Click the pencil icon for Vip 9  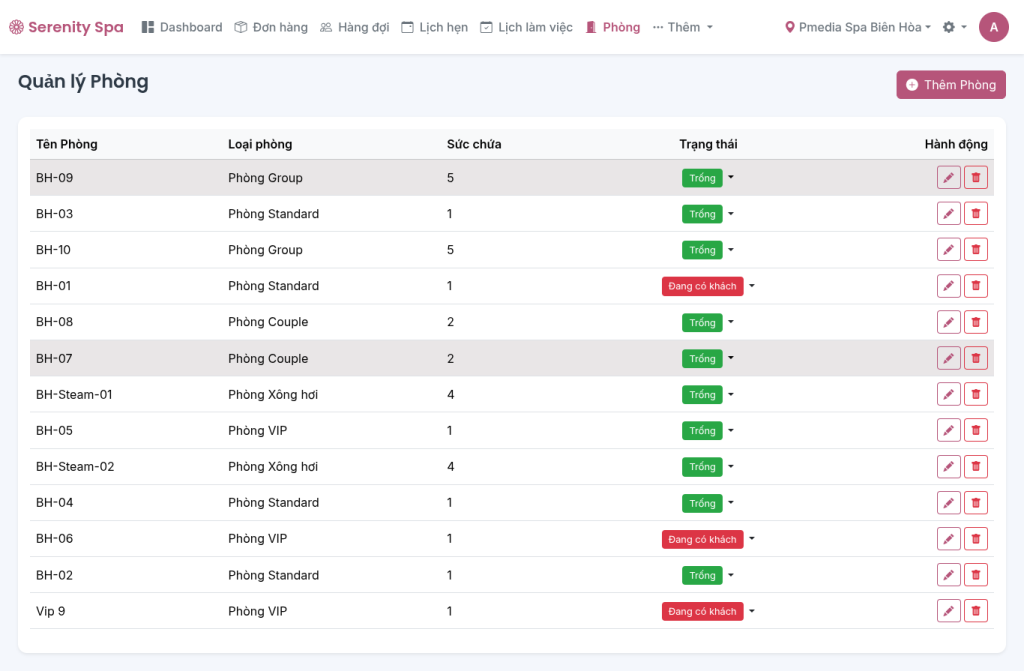point(948,611)
